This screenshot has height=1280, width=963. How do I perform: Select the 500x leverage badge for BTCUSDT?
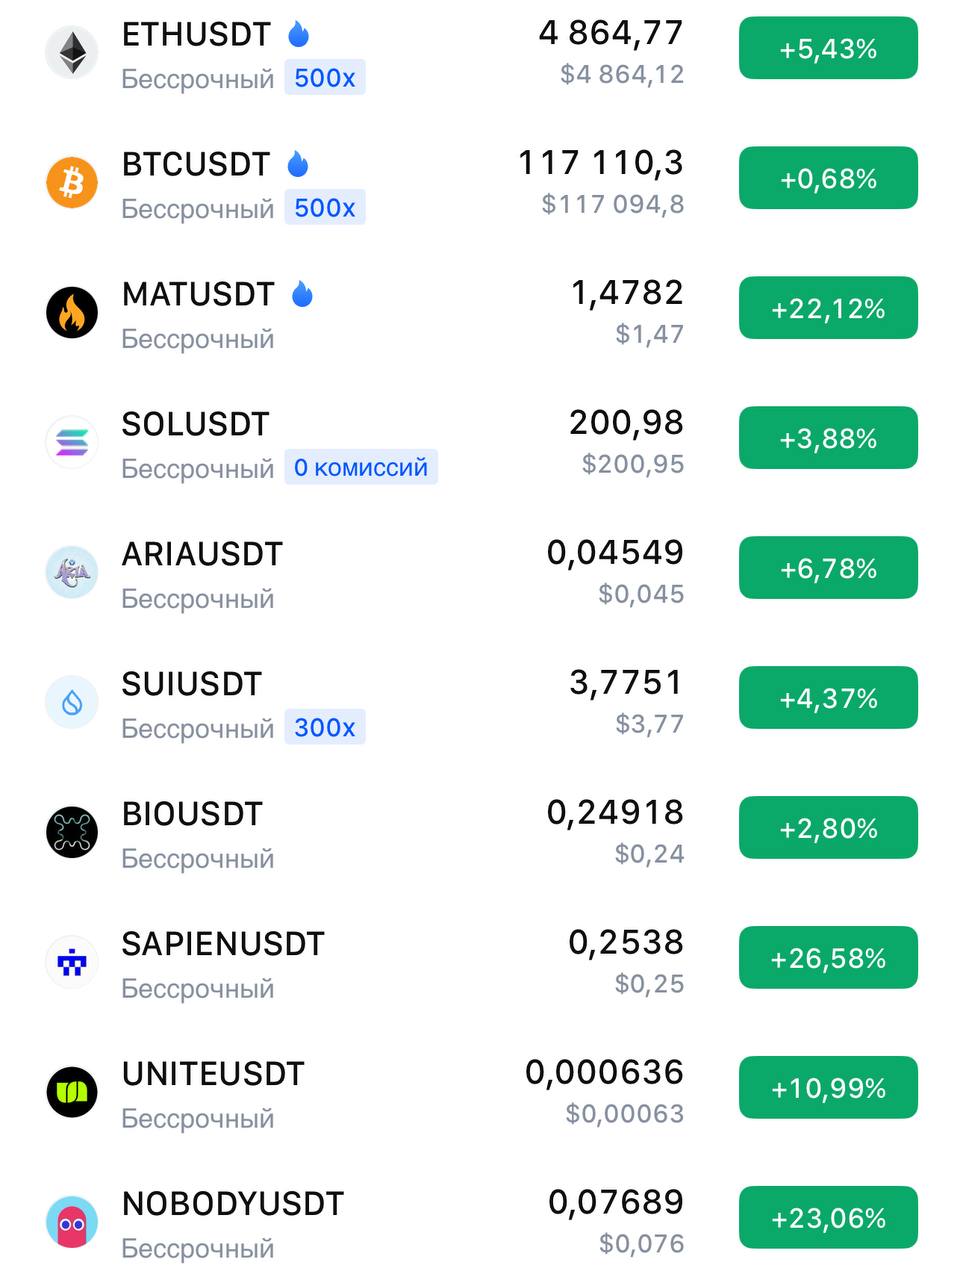click(325, 208)
